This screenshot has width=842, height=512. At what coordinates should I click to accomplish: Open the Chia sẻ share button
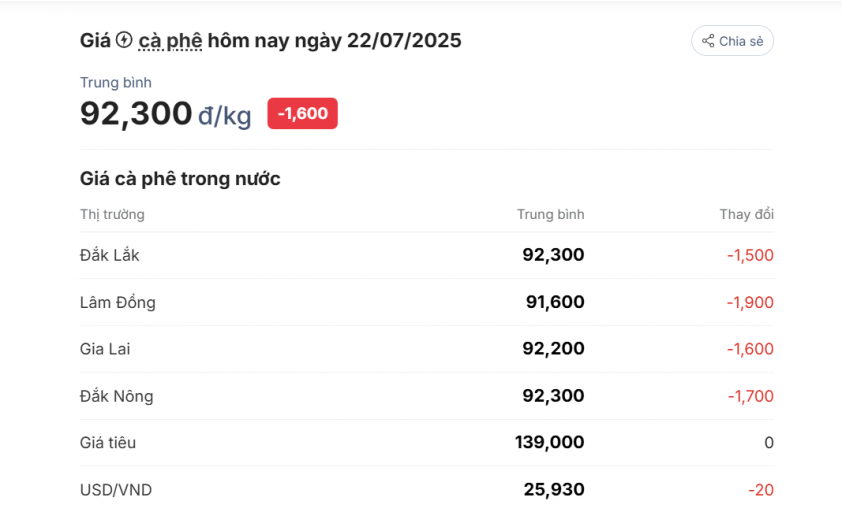(x=732, y=41)
